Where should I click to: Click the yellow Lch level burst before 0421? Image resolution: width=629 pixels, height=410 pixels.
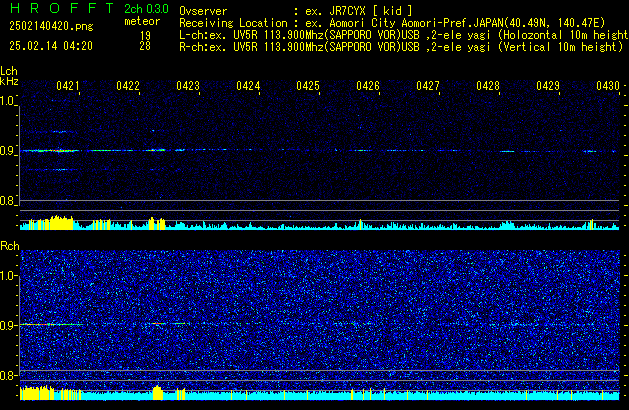coord(61,223)
